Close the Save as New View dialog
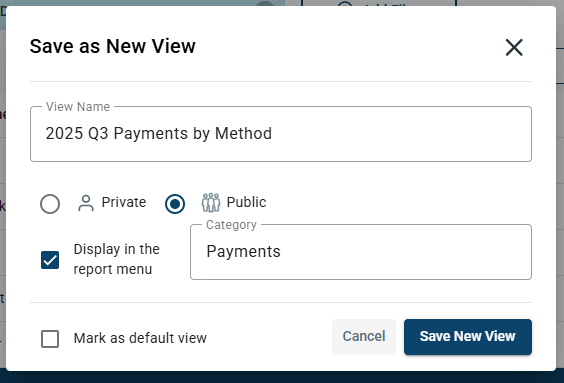 (x=514, y=47)
